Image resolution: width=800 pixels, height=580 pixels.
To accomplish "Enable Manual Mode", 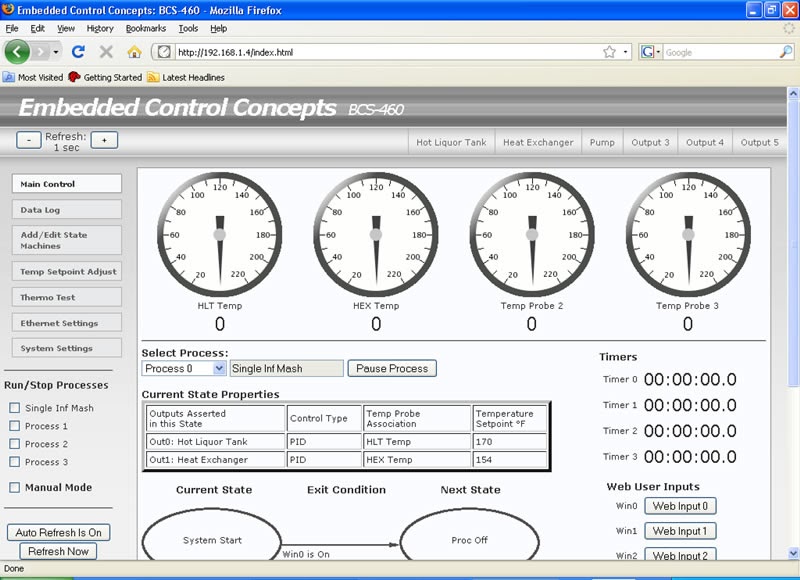I will [x=14, y=487].
